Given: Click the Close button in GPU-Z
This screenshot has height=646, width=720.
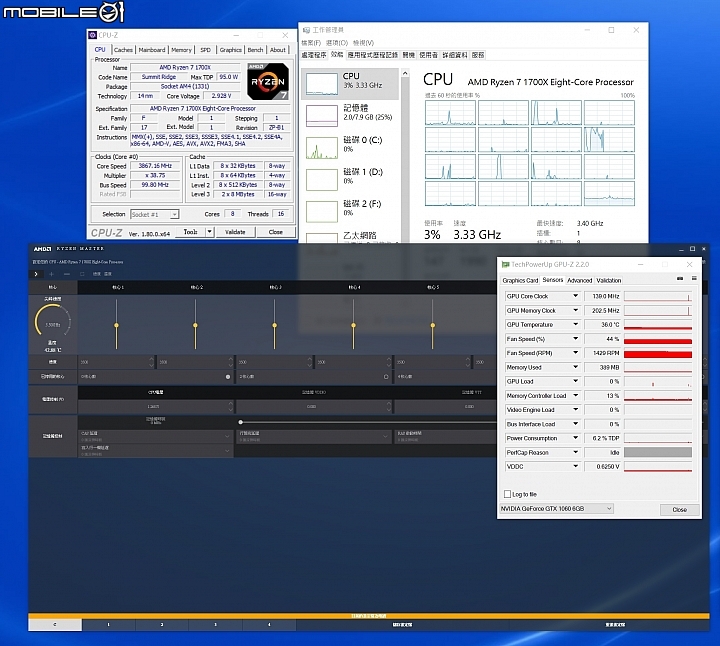Looking at the screenshot, I should (x=680, y=510).
